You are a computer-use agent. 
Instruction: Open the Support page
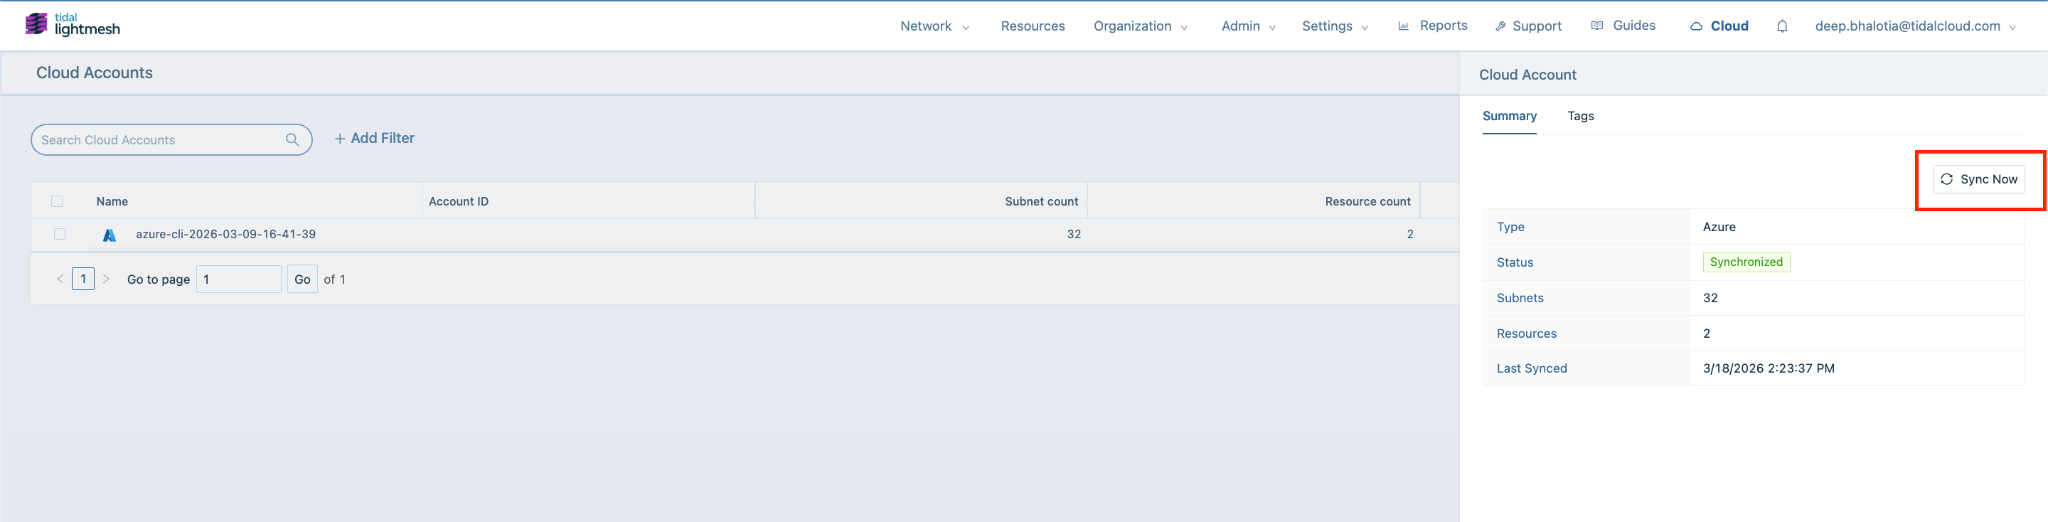(x=1528, y=26)
